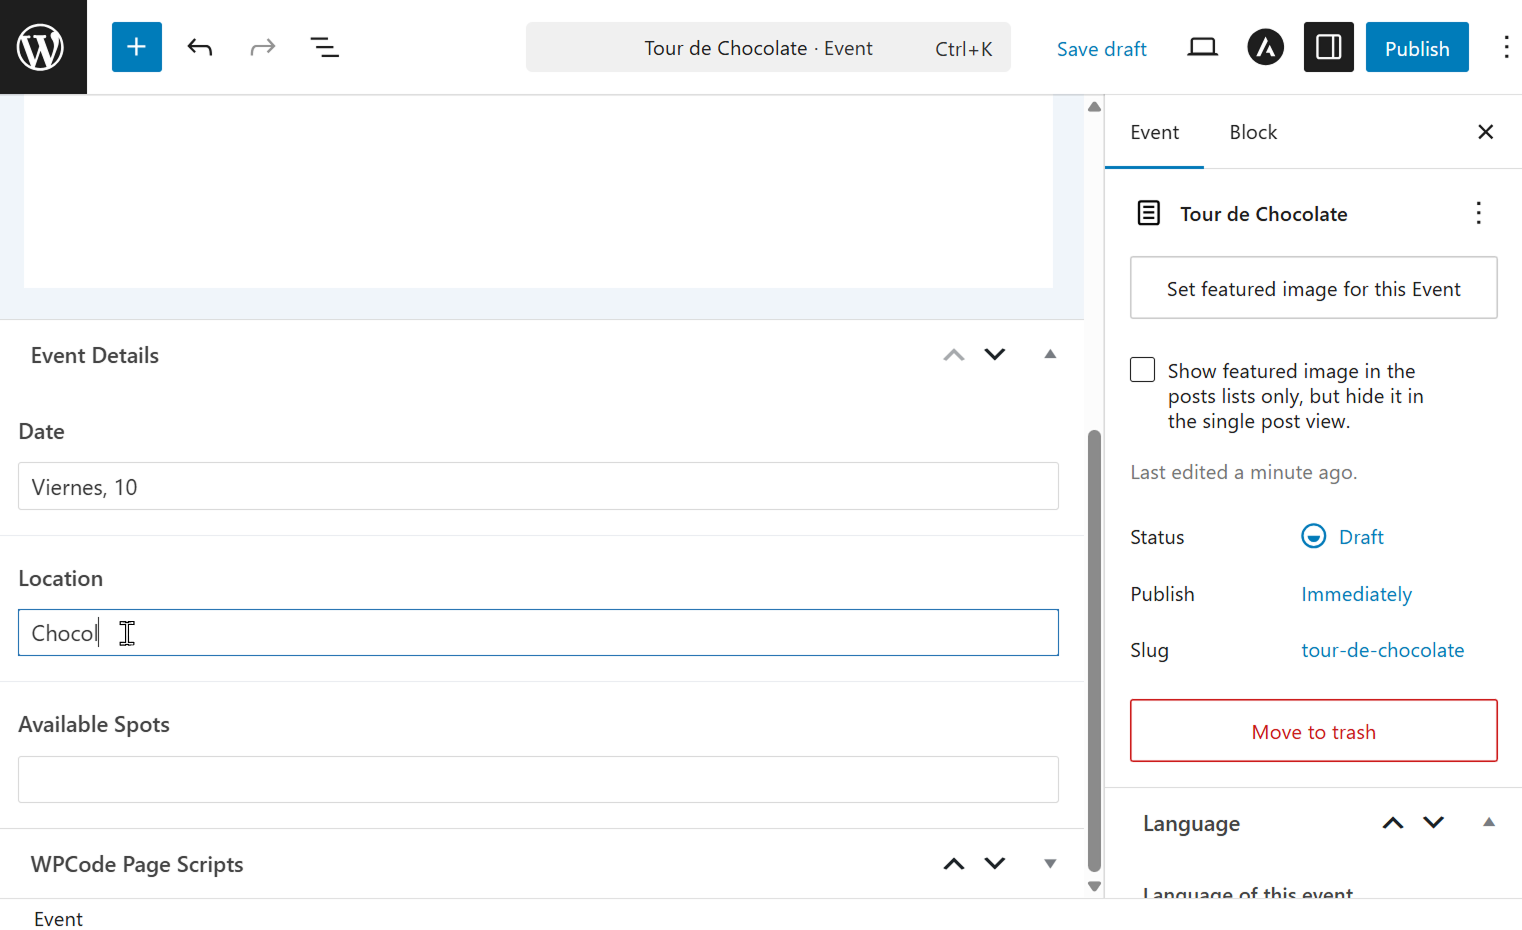Open the editor options three-dot menu
Viewport: 1522px width, 930px height.
pos(1505,47)
